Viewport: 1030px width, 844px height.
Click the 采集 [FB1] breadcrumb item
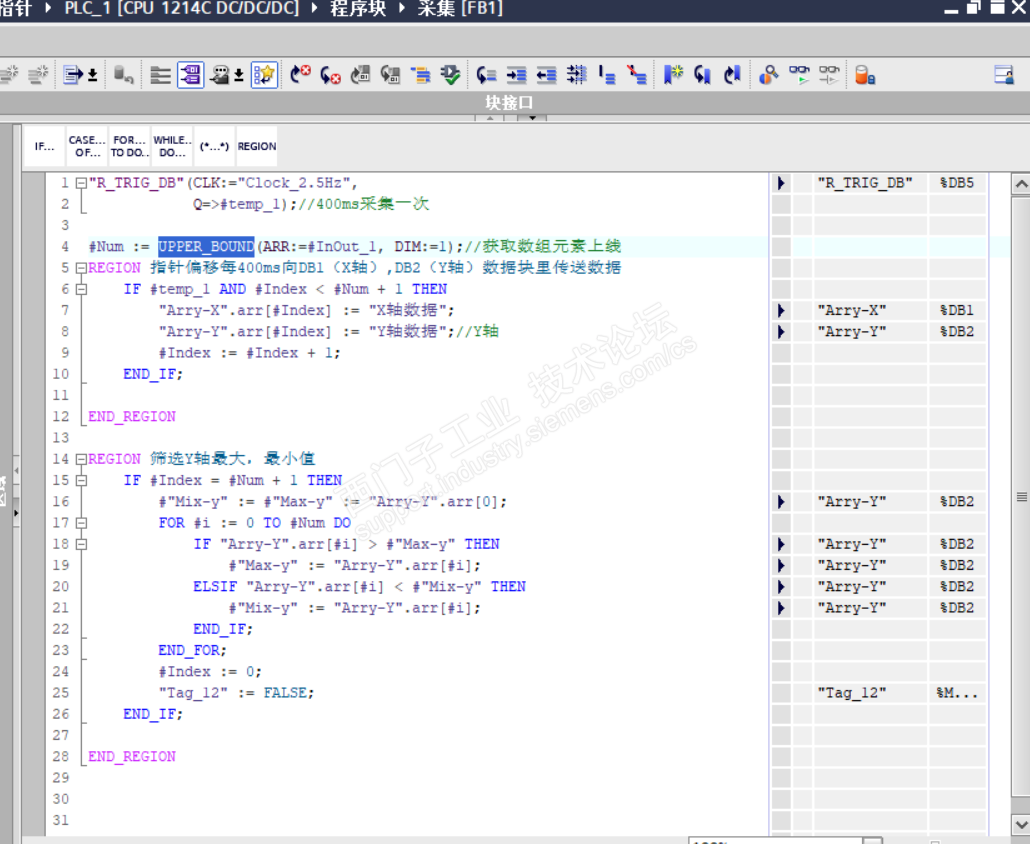[x=460, y=9]
